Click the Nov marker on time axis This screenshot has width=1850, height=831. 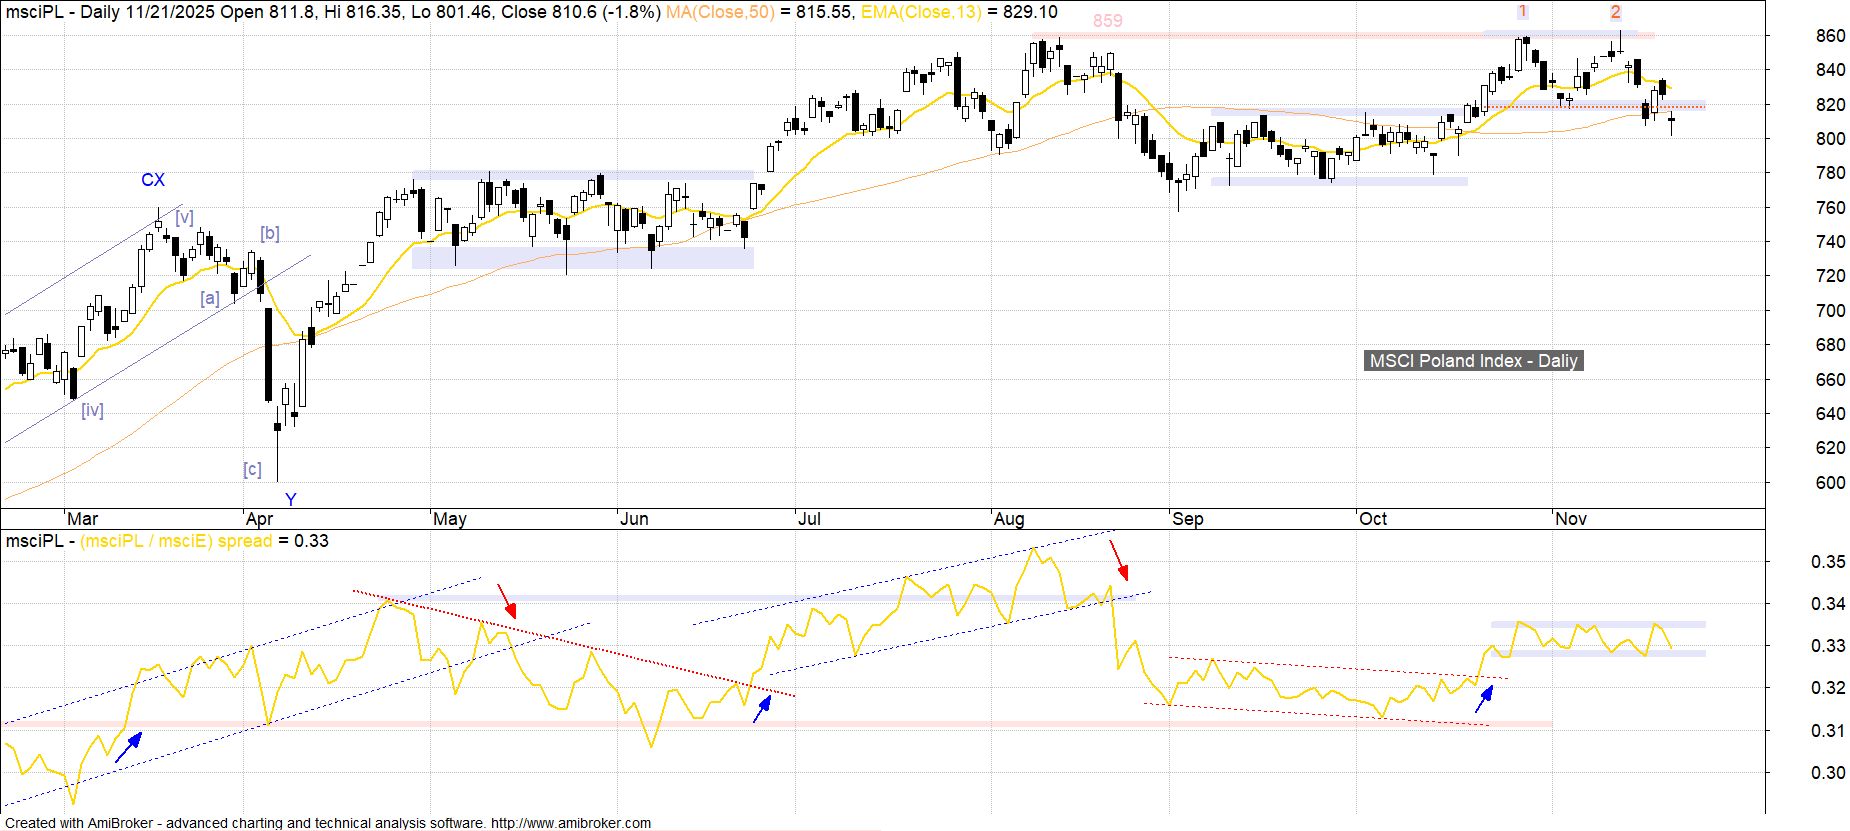(1571, 519)
